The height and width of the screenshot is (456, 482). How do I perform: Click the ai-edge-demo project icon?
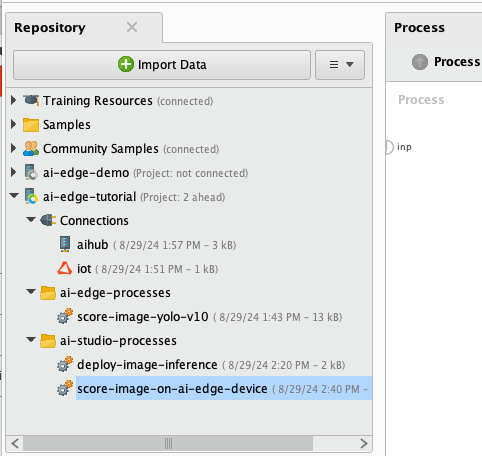[31, 172]
